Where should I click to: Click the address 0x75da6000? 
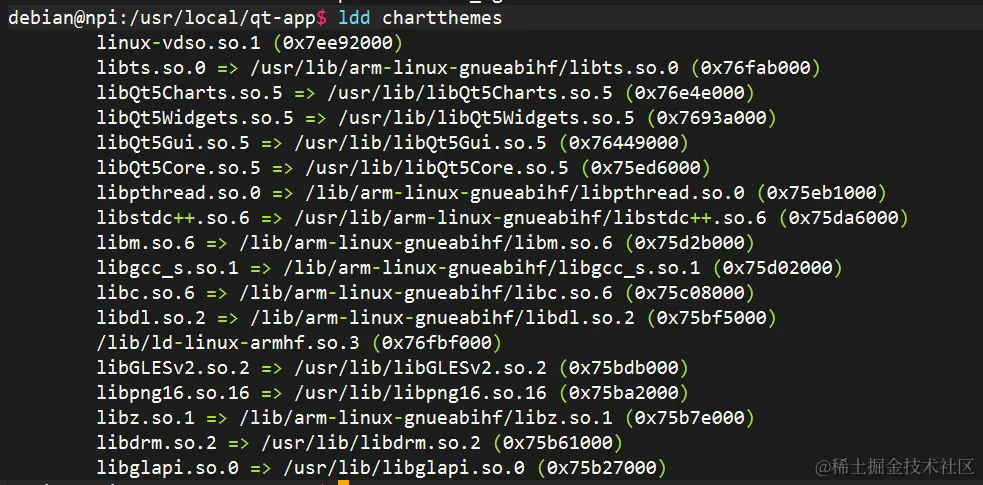tap(844, 217)
